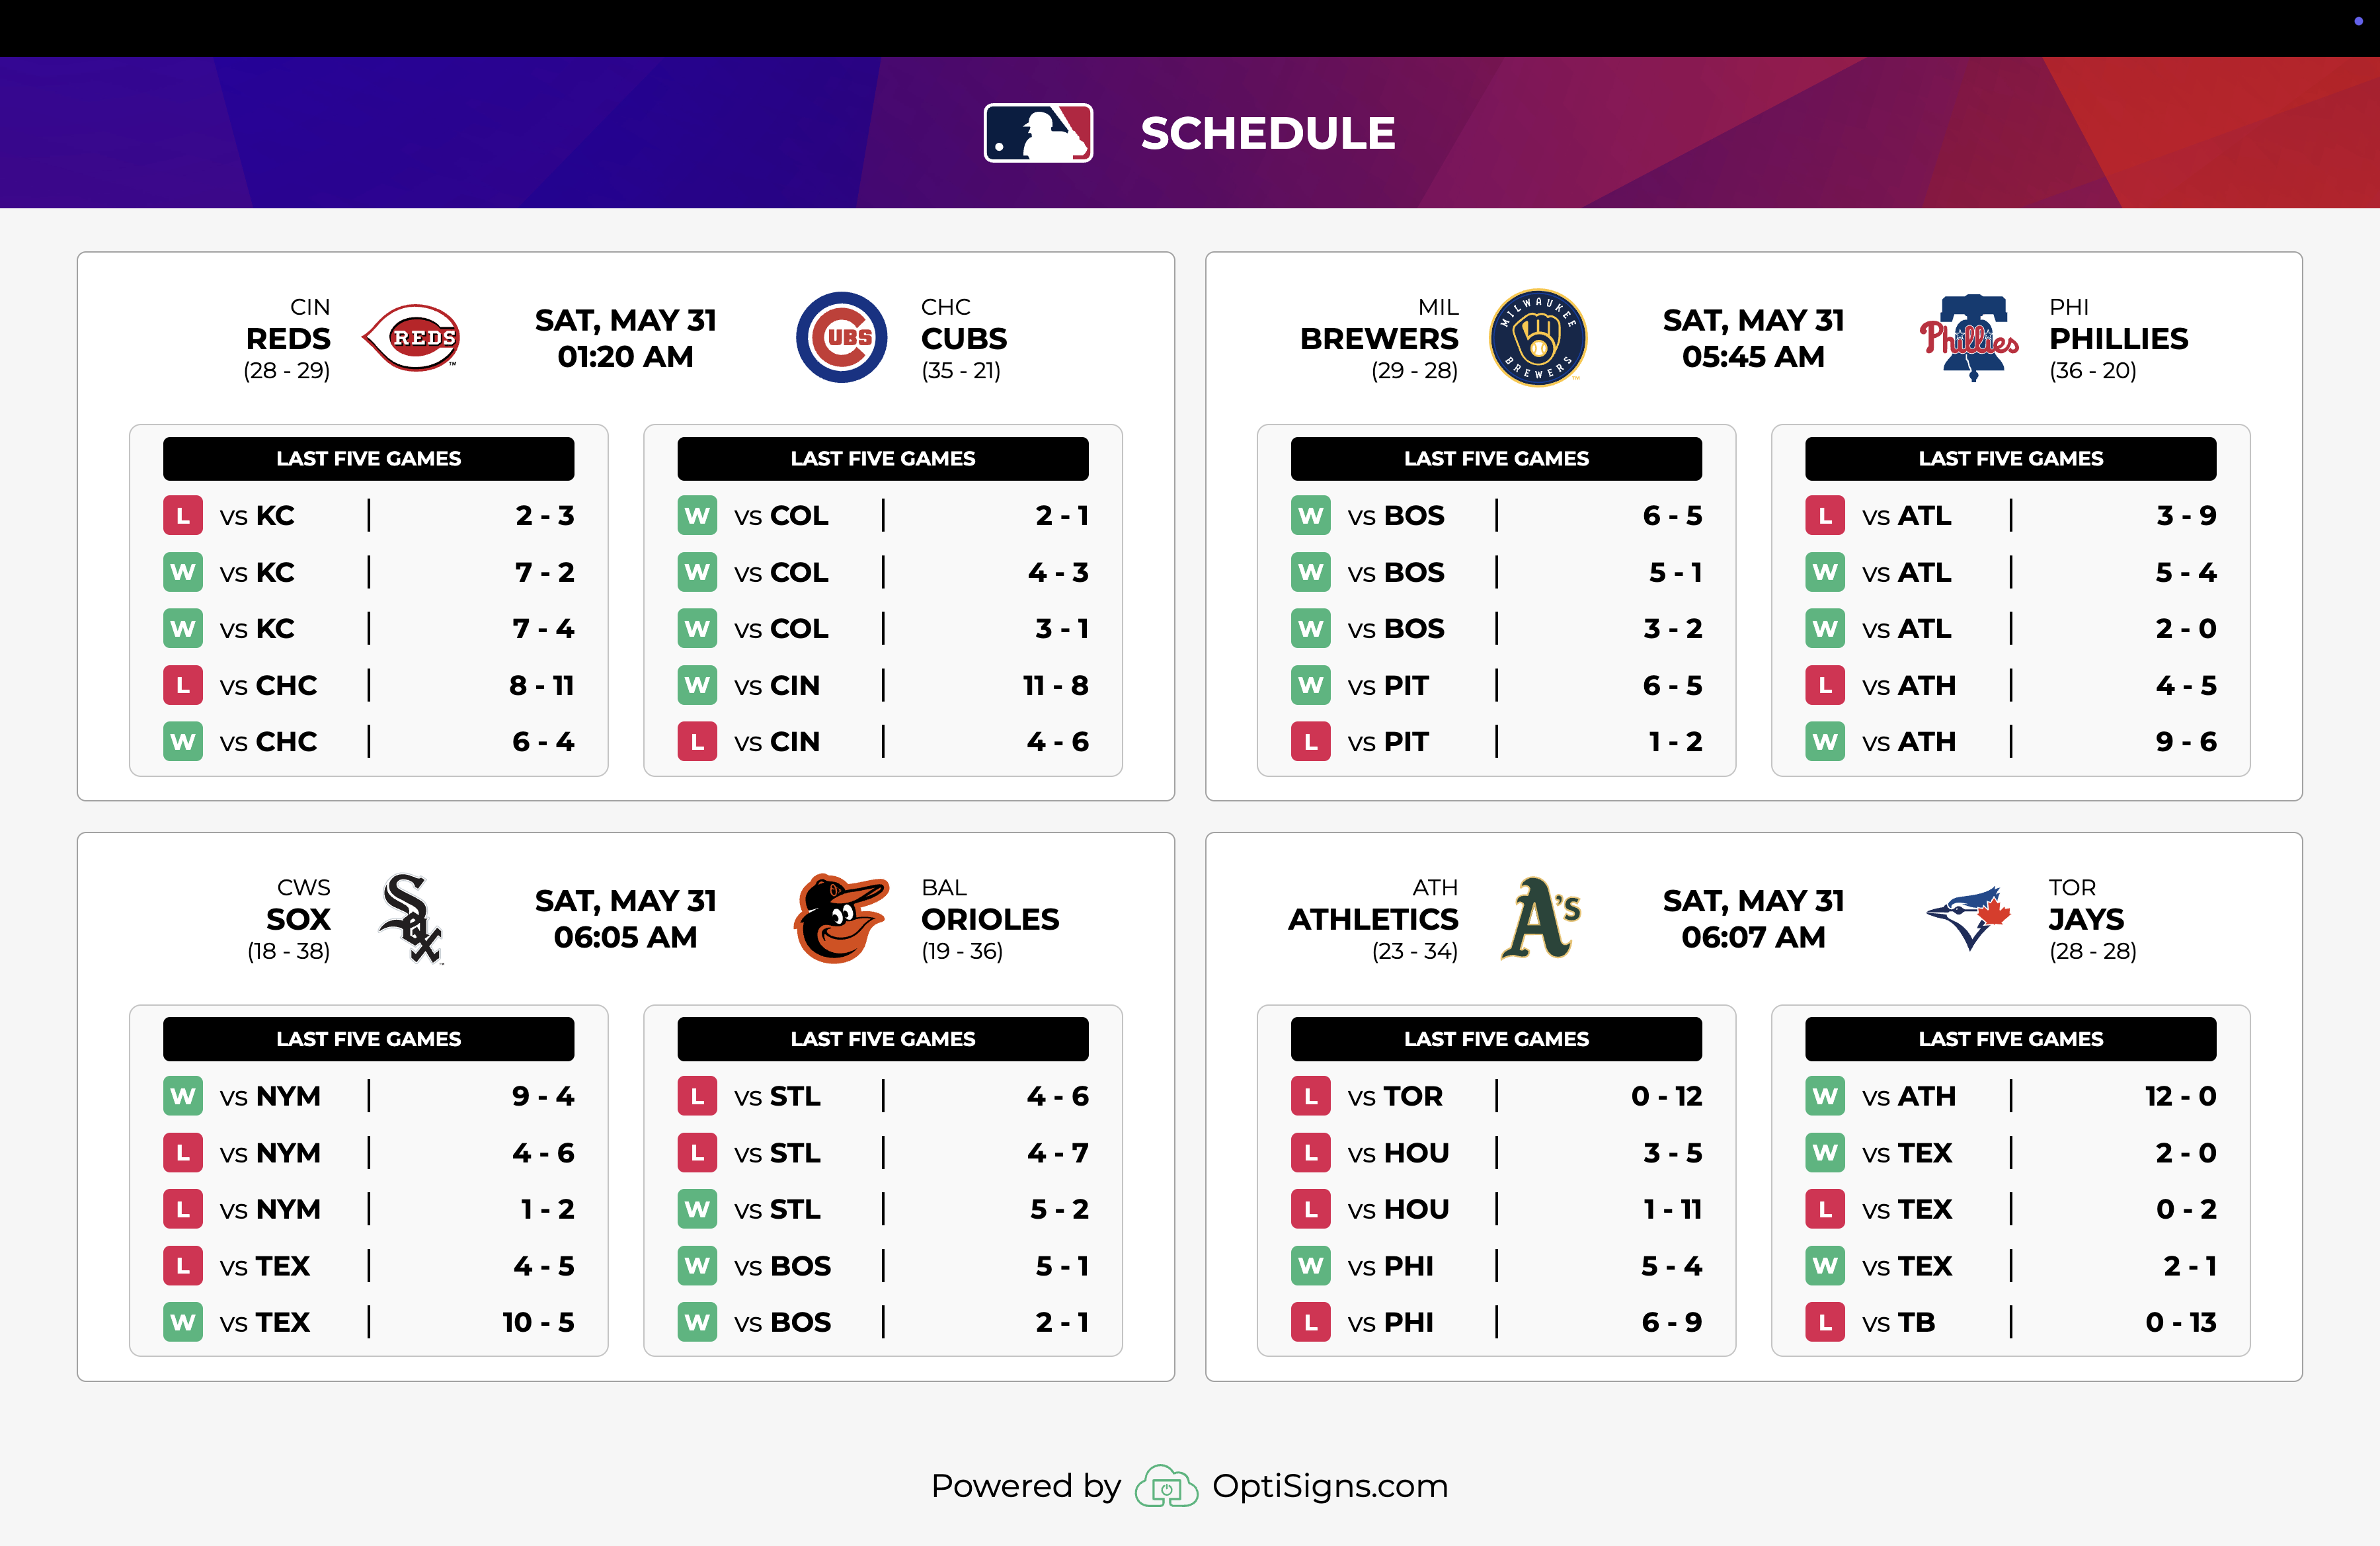Select the Toronto Blue Jays logo
The image size is (2380, 1546).
1968,919
